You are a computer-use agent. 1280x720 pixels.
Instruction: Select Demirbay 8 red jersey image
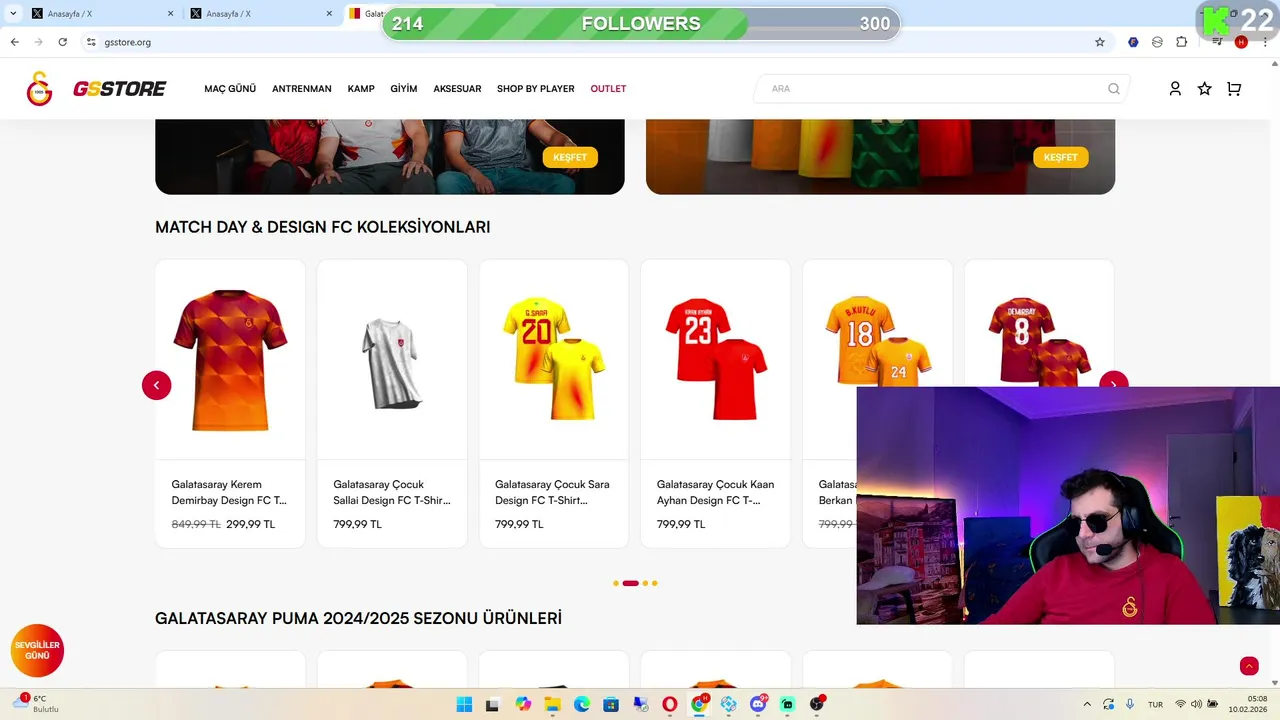click(1040, 342)
